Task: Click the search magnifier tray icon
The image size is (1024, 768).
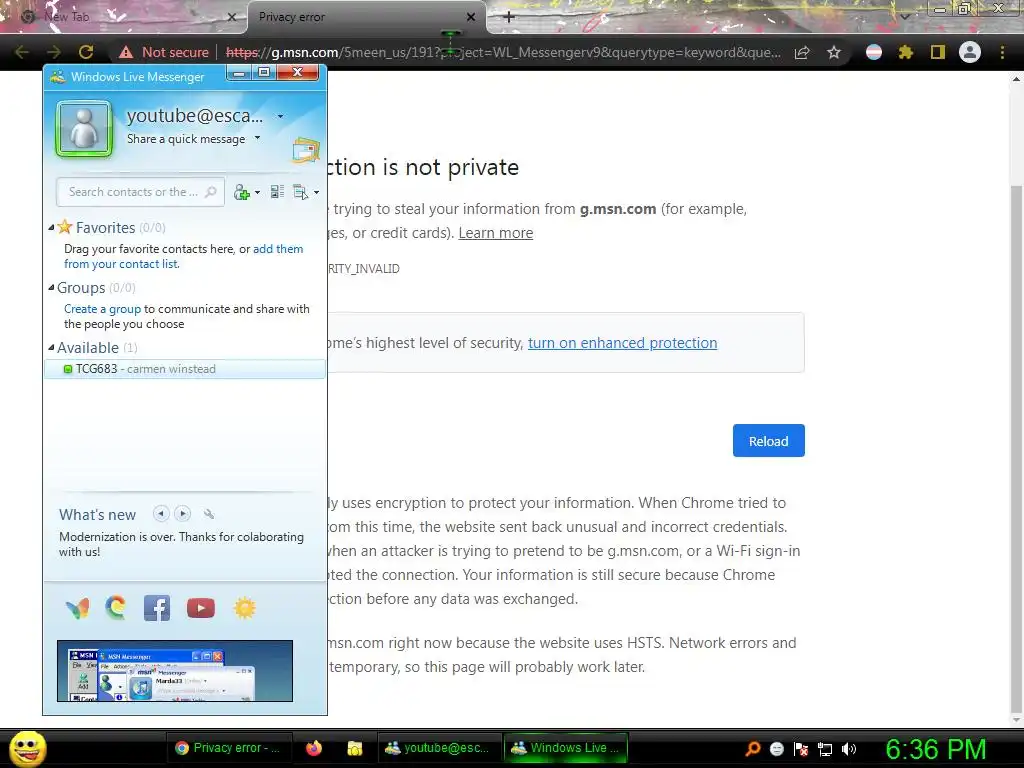Action: [753, 749]
